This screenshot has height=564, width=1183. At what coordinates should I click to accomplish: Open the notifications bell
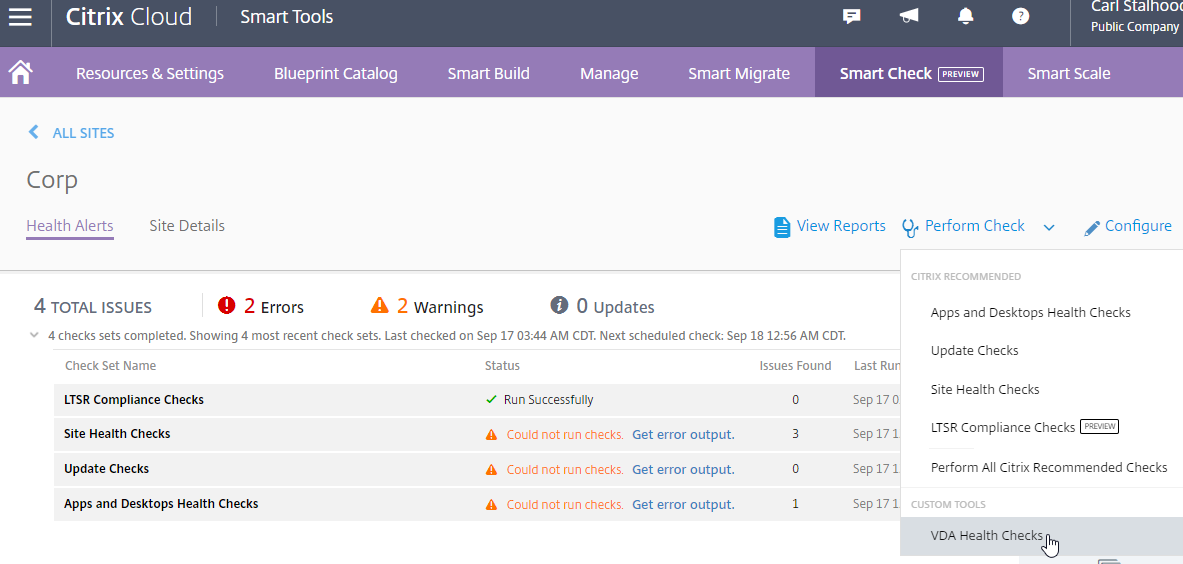966,16
